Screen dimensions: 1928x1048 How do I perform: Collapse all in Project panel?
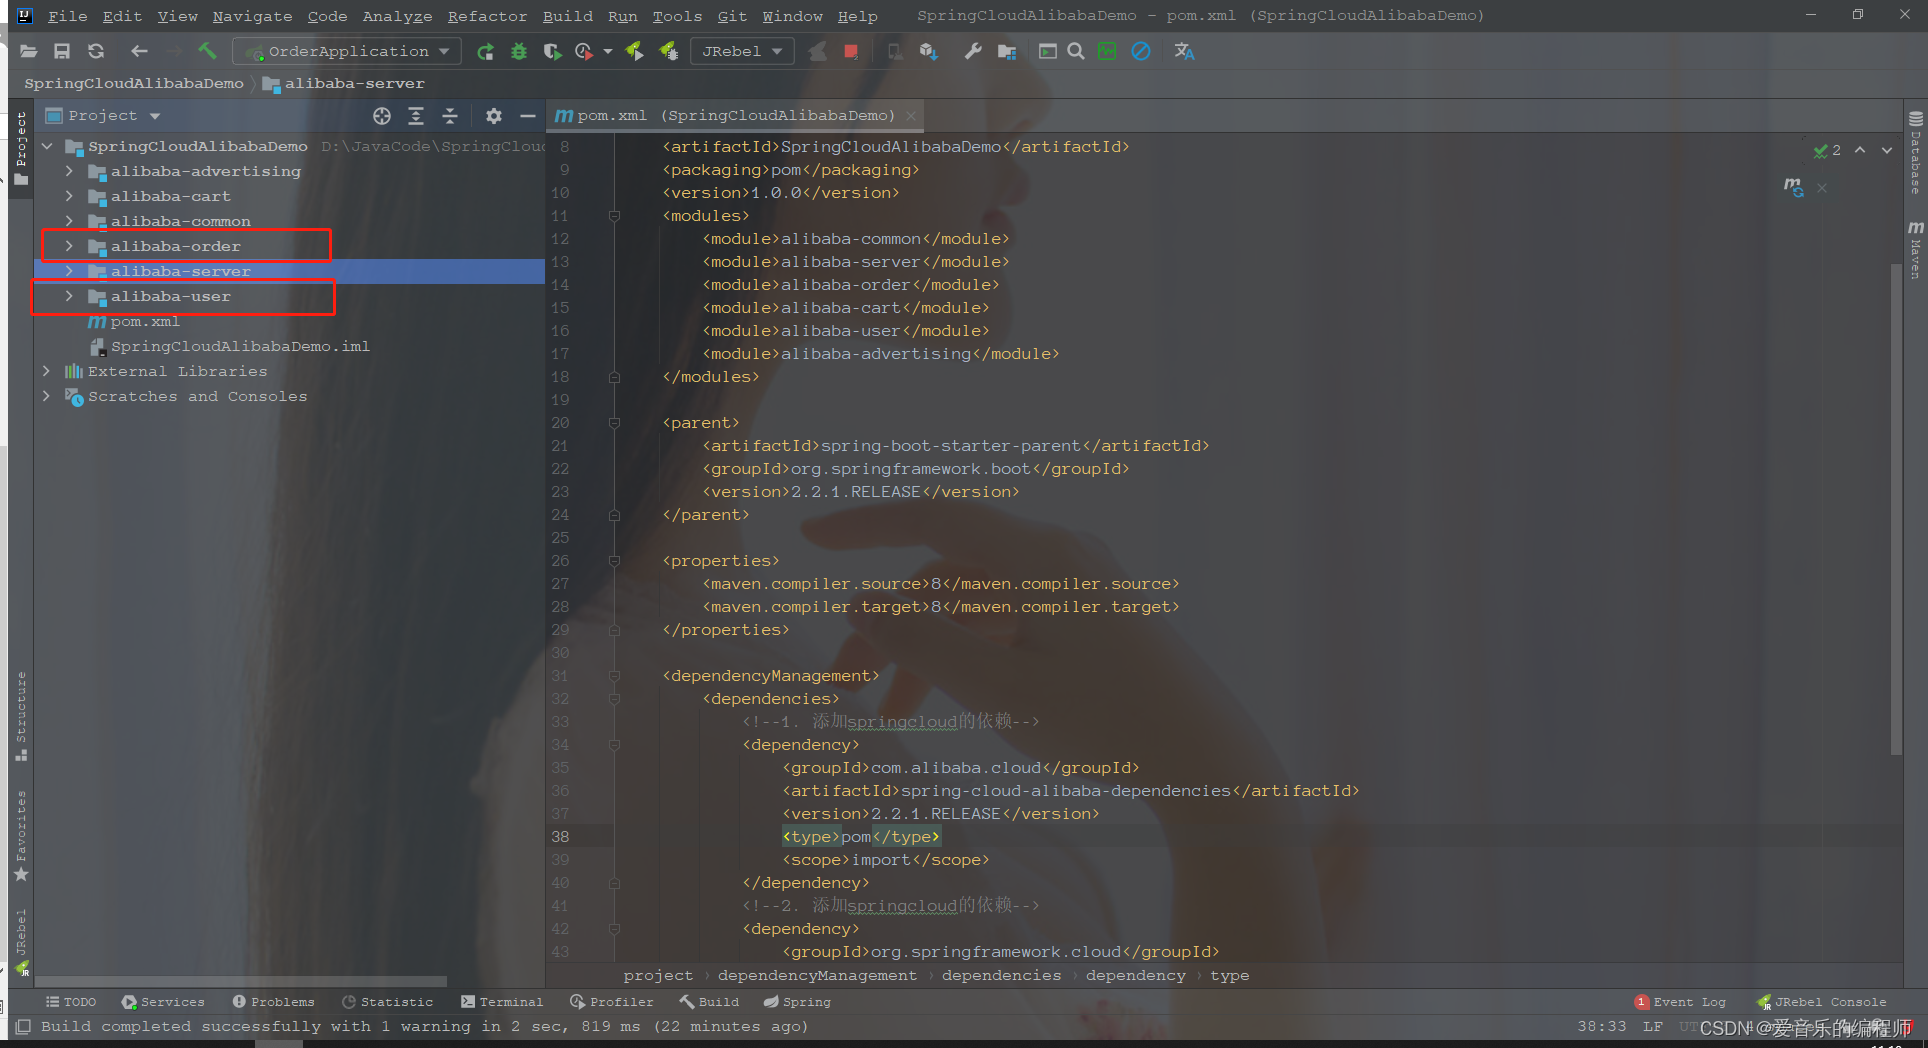pos(450,116)
